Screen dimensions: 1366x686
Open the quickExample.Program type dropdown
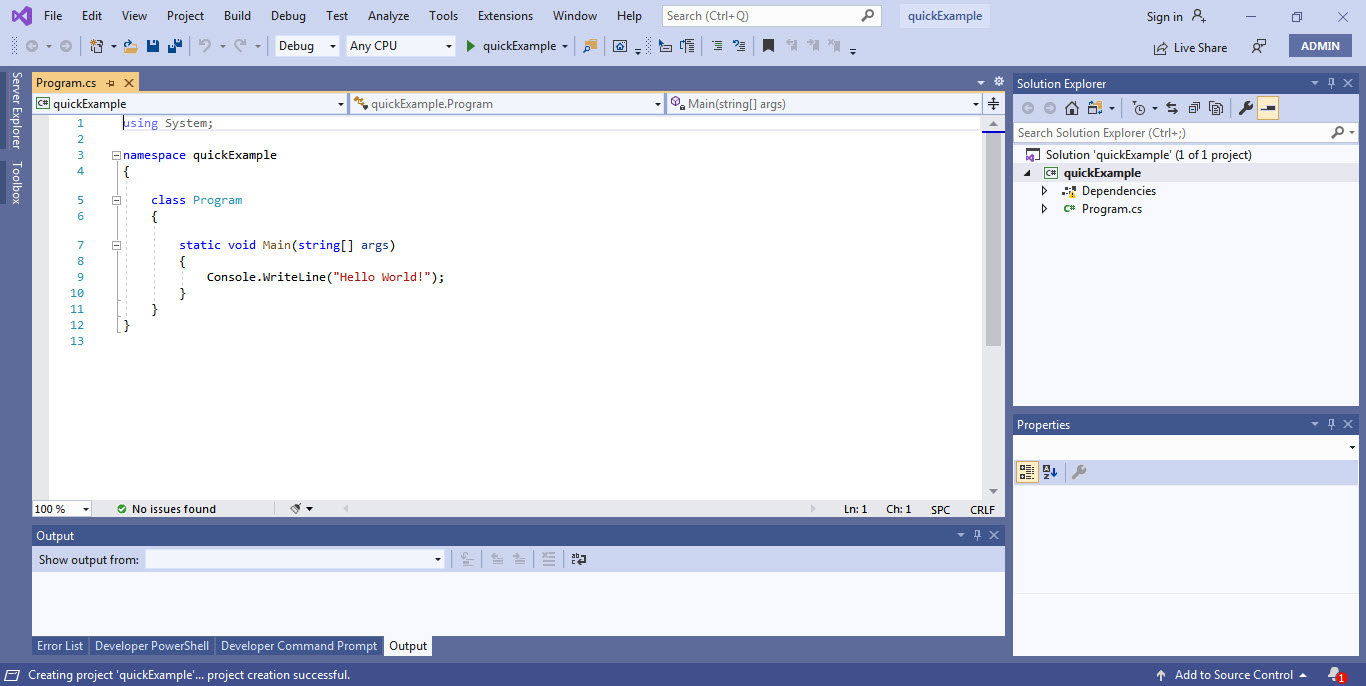507,103
